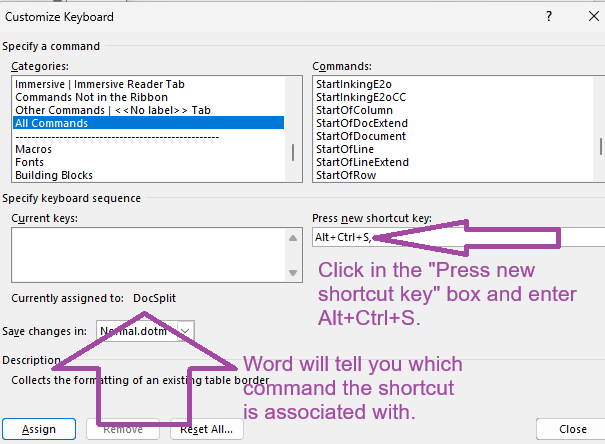Select Other Commands No label Tab category
Screen dimensions: 605x444
(x=149, y=110)
